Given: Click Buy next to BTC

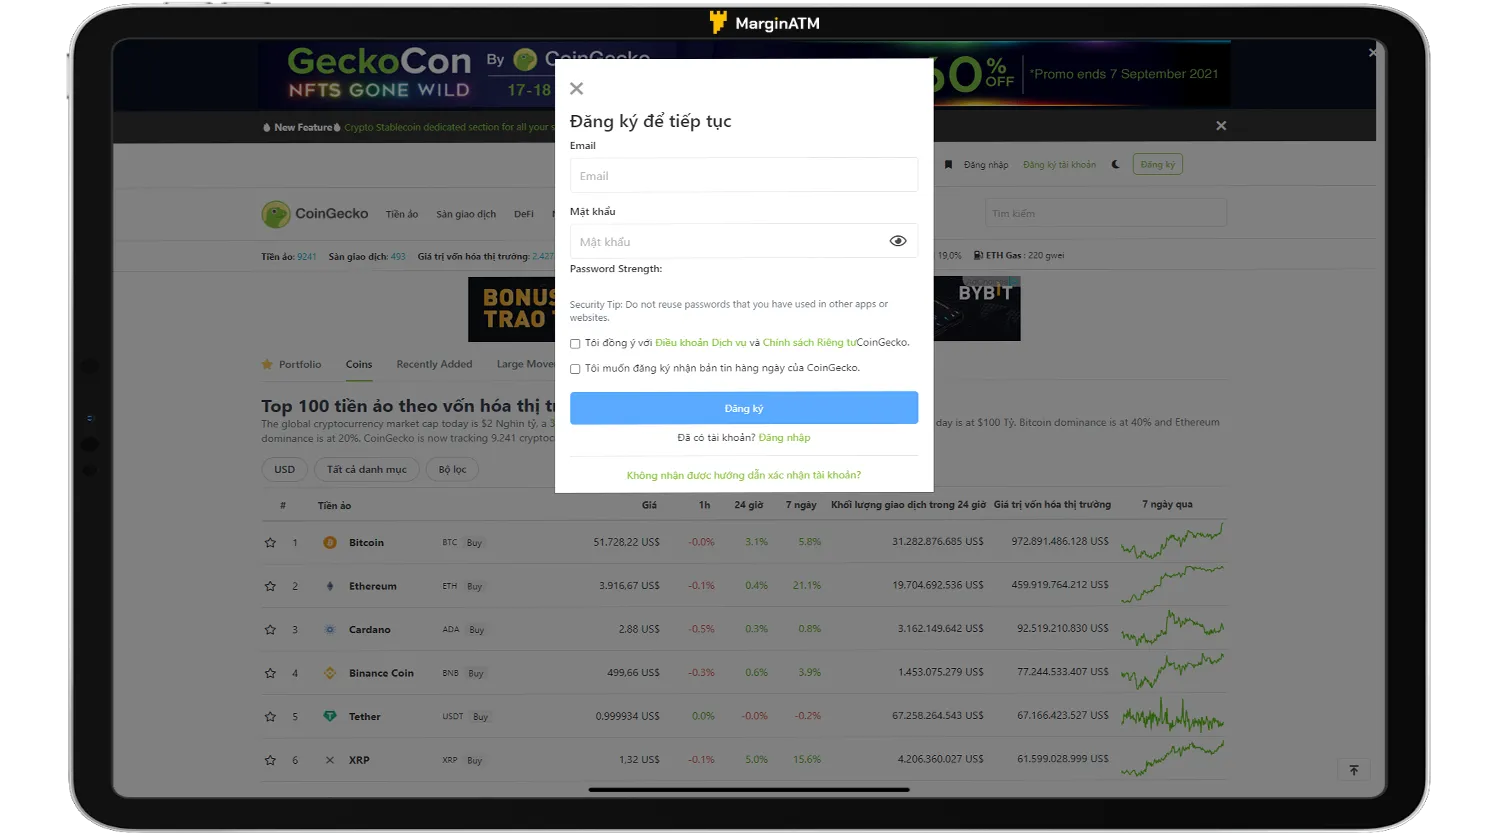Looking at the screenshot, I should pyautogui.click(x=474, y=543).
